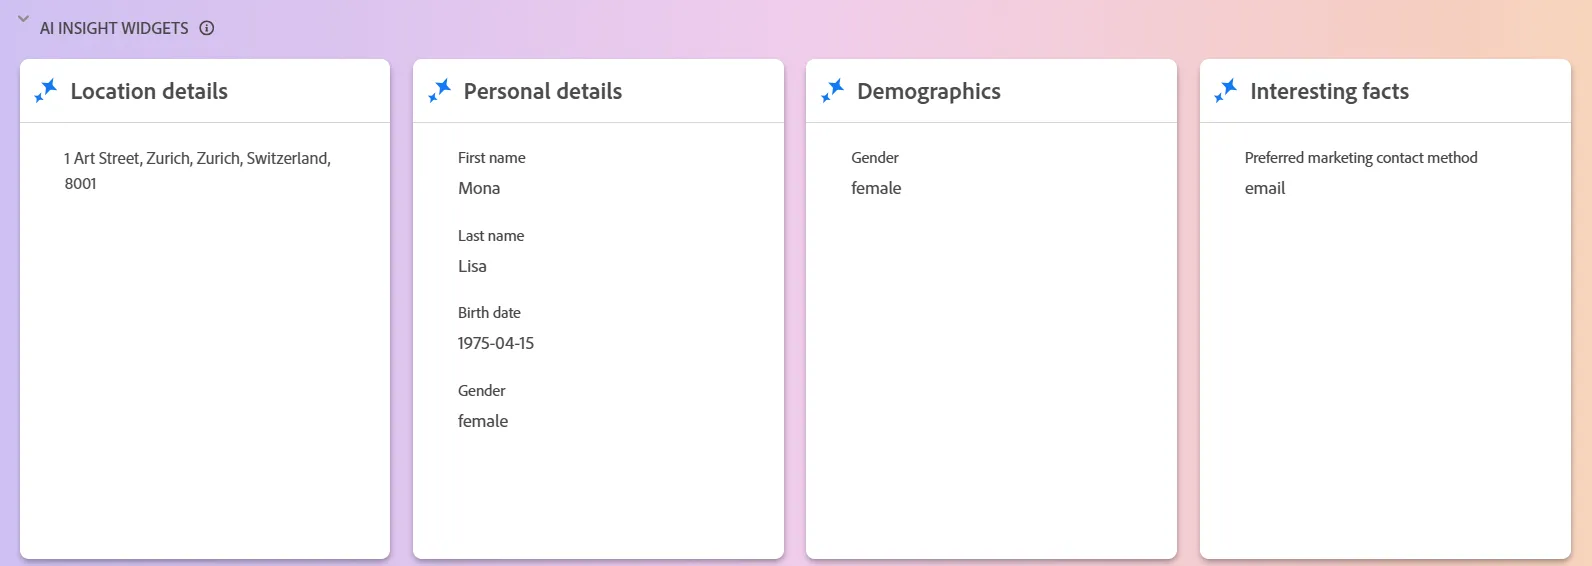This screenshot has height=566, width=1592.
Task: Click the sparkle icon on Location details
Action: coord(46,91)
